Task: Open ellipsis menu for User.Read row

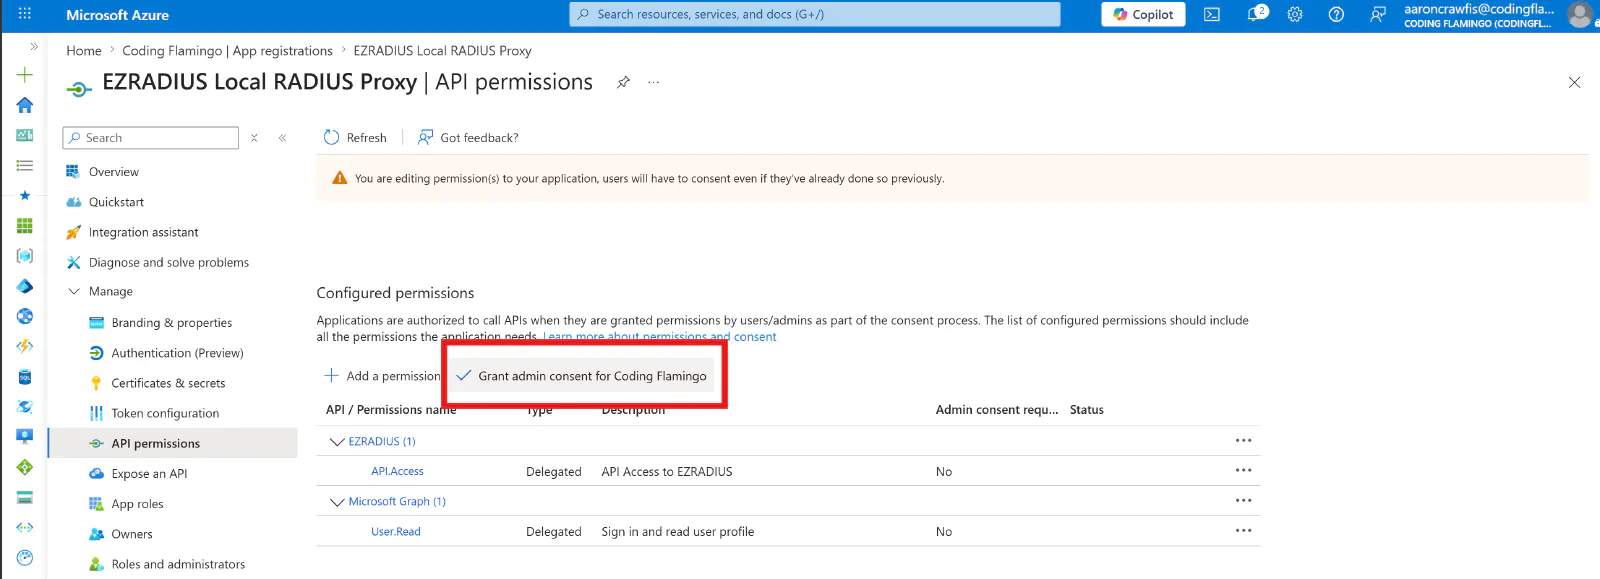Action: pos(1243,531)
